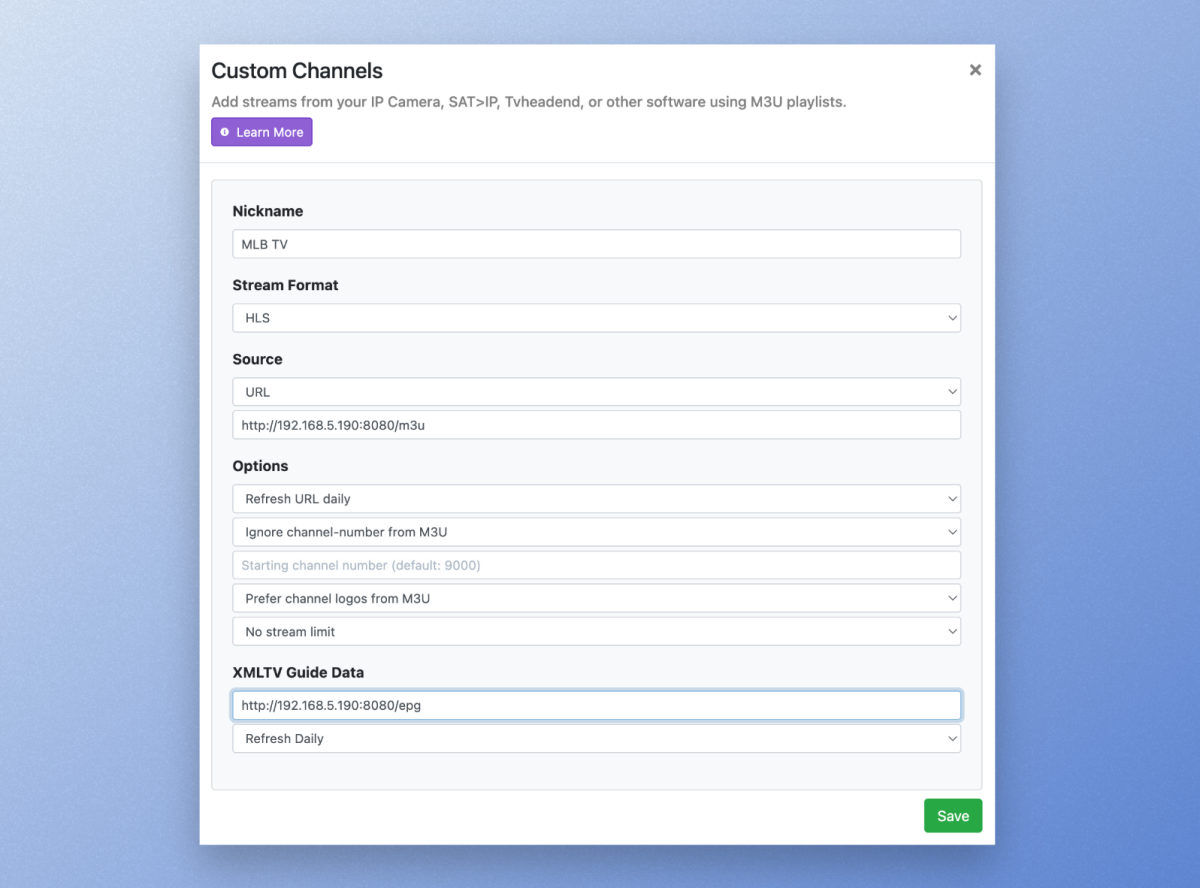Click the Custom Channels dialog title
The height and width of the screenshot is (888, 1200).
[297, 71]
